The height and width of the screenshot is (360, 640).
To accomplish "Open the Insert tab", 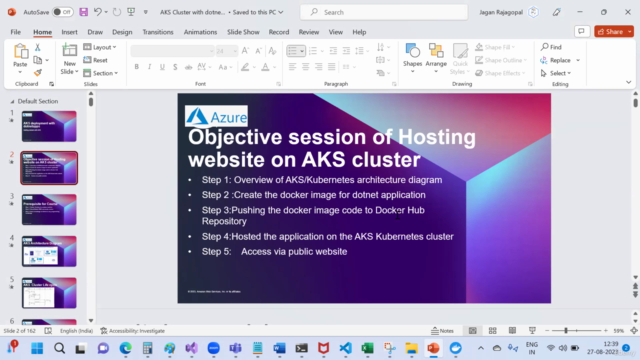I will pyautogui.click(x=69, y=32).
